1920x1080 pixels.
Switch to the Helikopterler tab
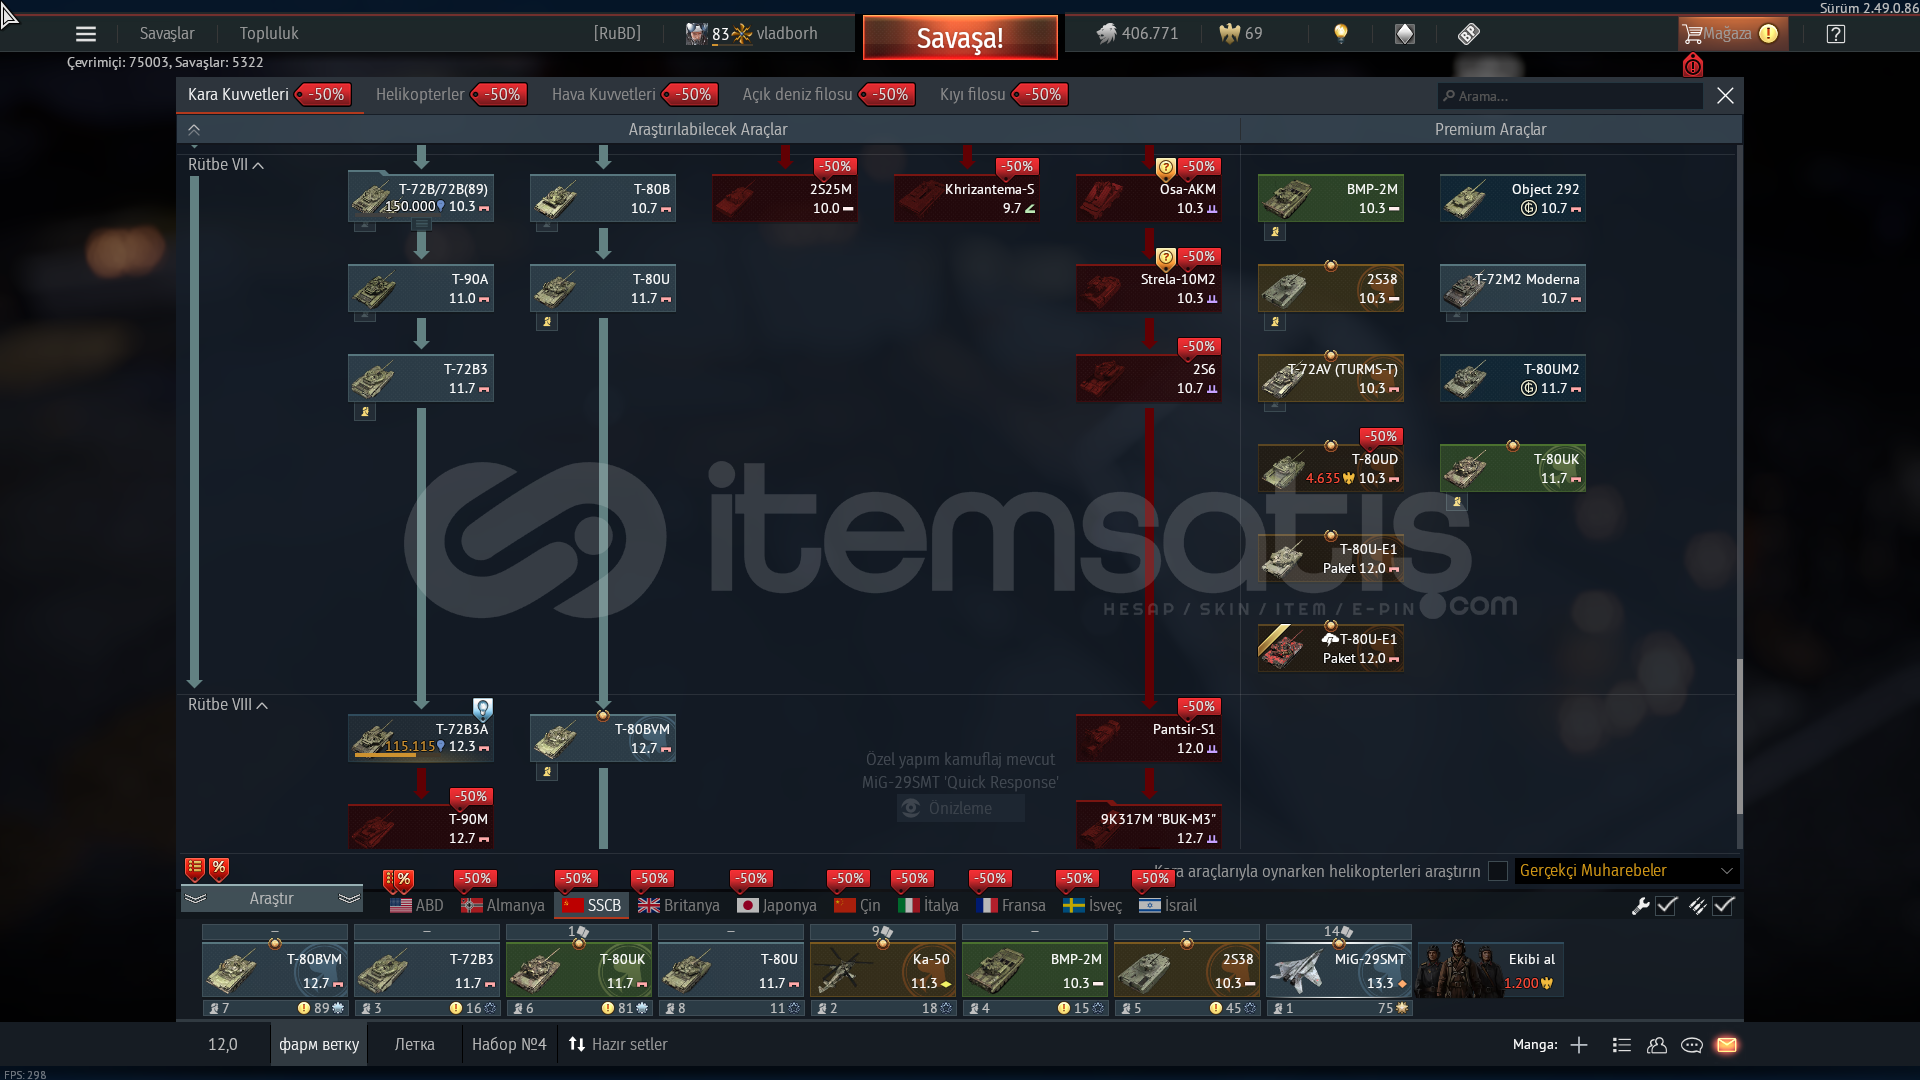[x=420, y=94]
